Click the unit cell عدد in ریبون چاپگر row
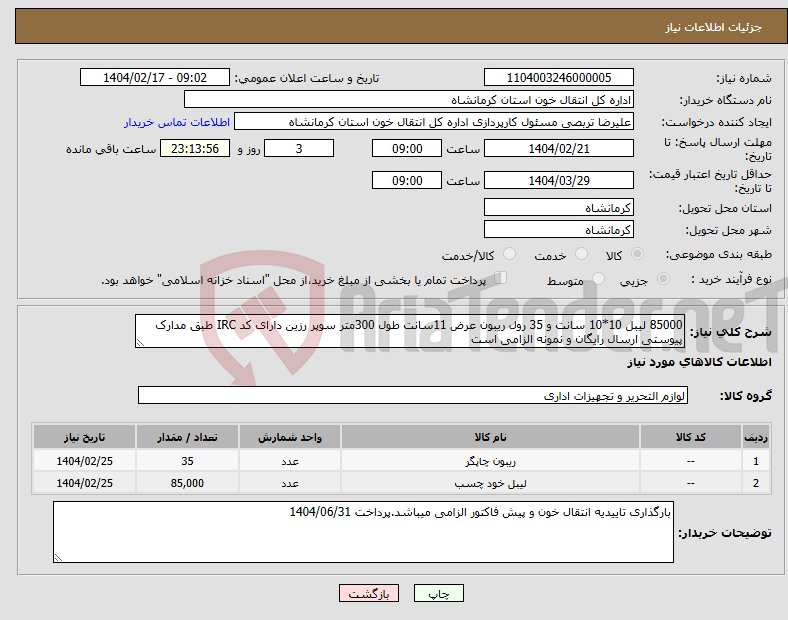The image size is (788, 620). [290, 461]
